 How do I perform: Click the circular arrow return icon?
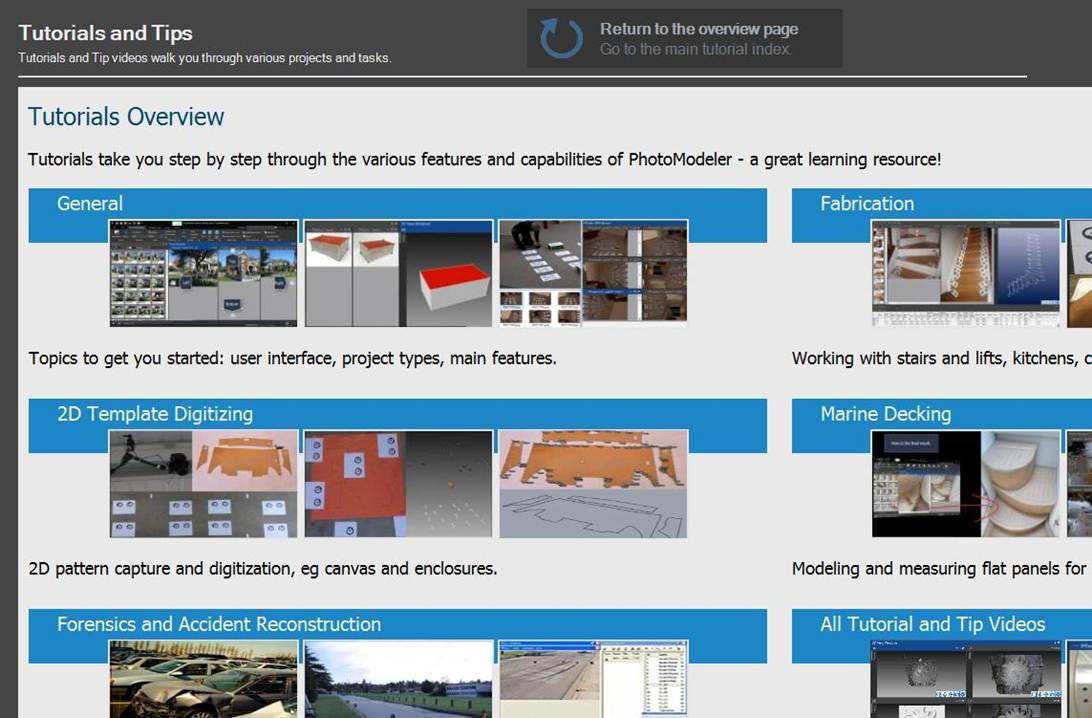pos(561,39)
